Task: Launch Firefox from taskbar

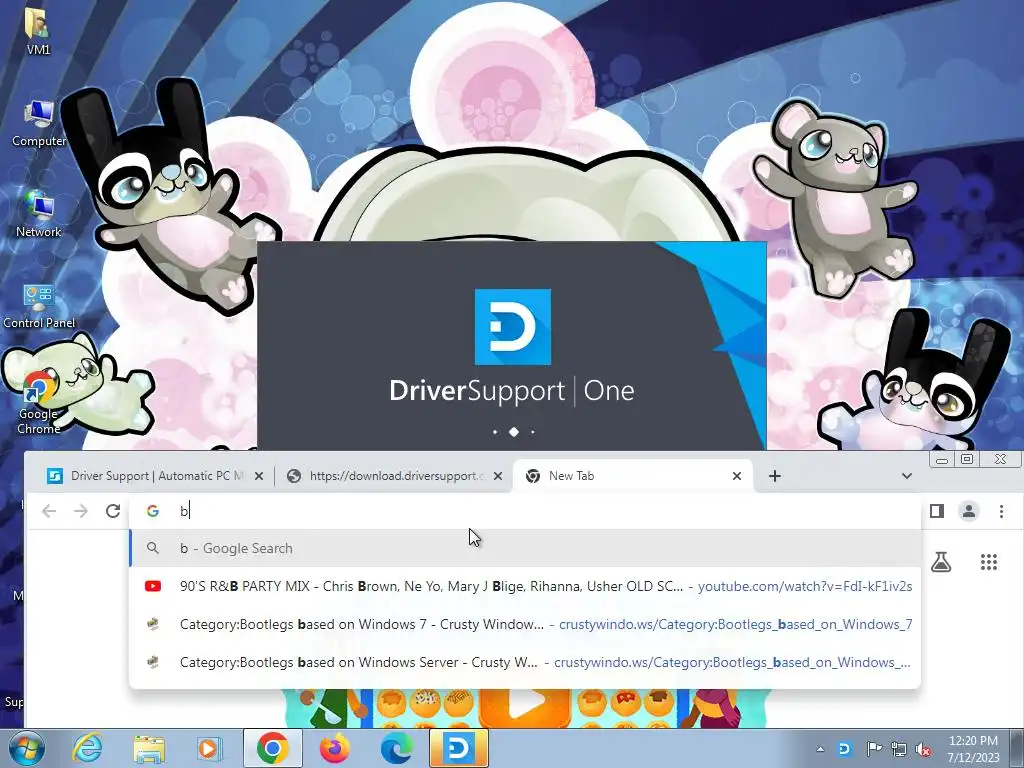Action: pyautogui.click(x=334, y=748)
